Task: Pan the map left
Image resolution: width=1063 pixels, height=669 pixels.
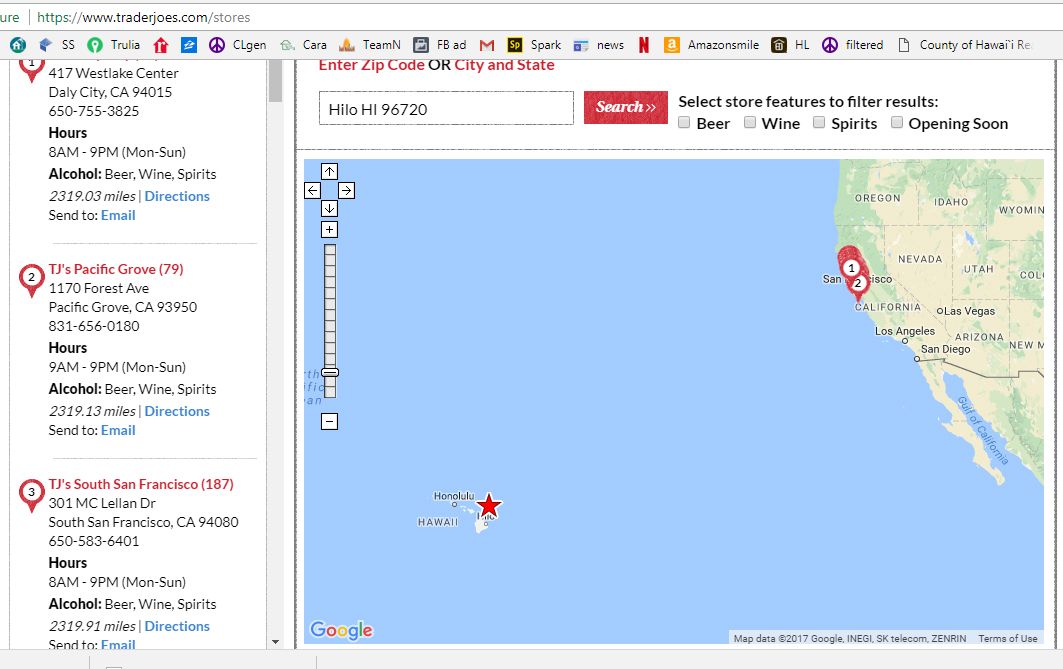Action: [x=313, y=190]
